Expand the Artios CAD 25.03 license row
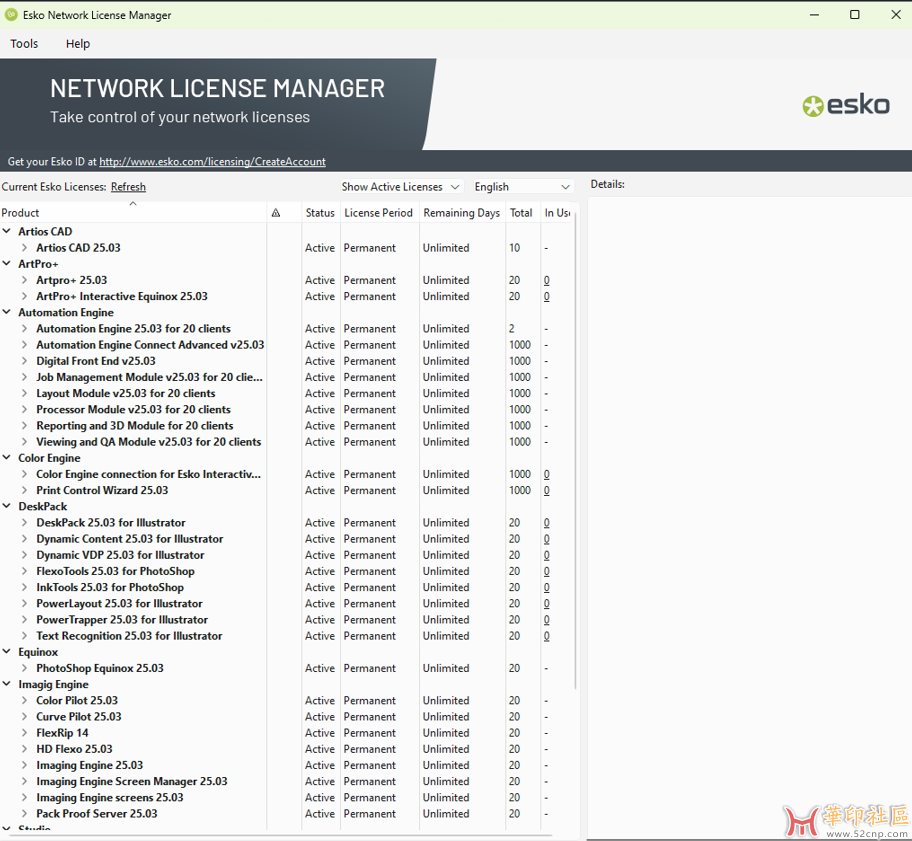This screenshot has width=912, height=841. tap(24, 248)
